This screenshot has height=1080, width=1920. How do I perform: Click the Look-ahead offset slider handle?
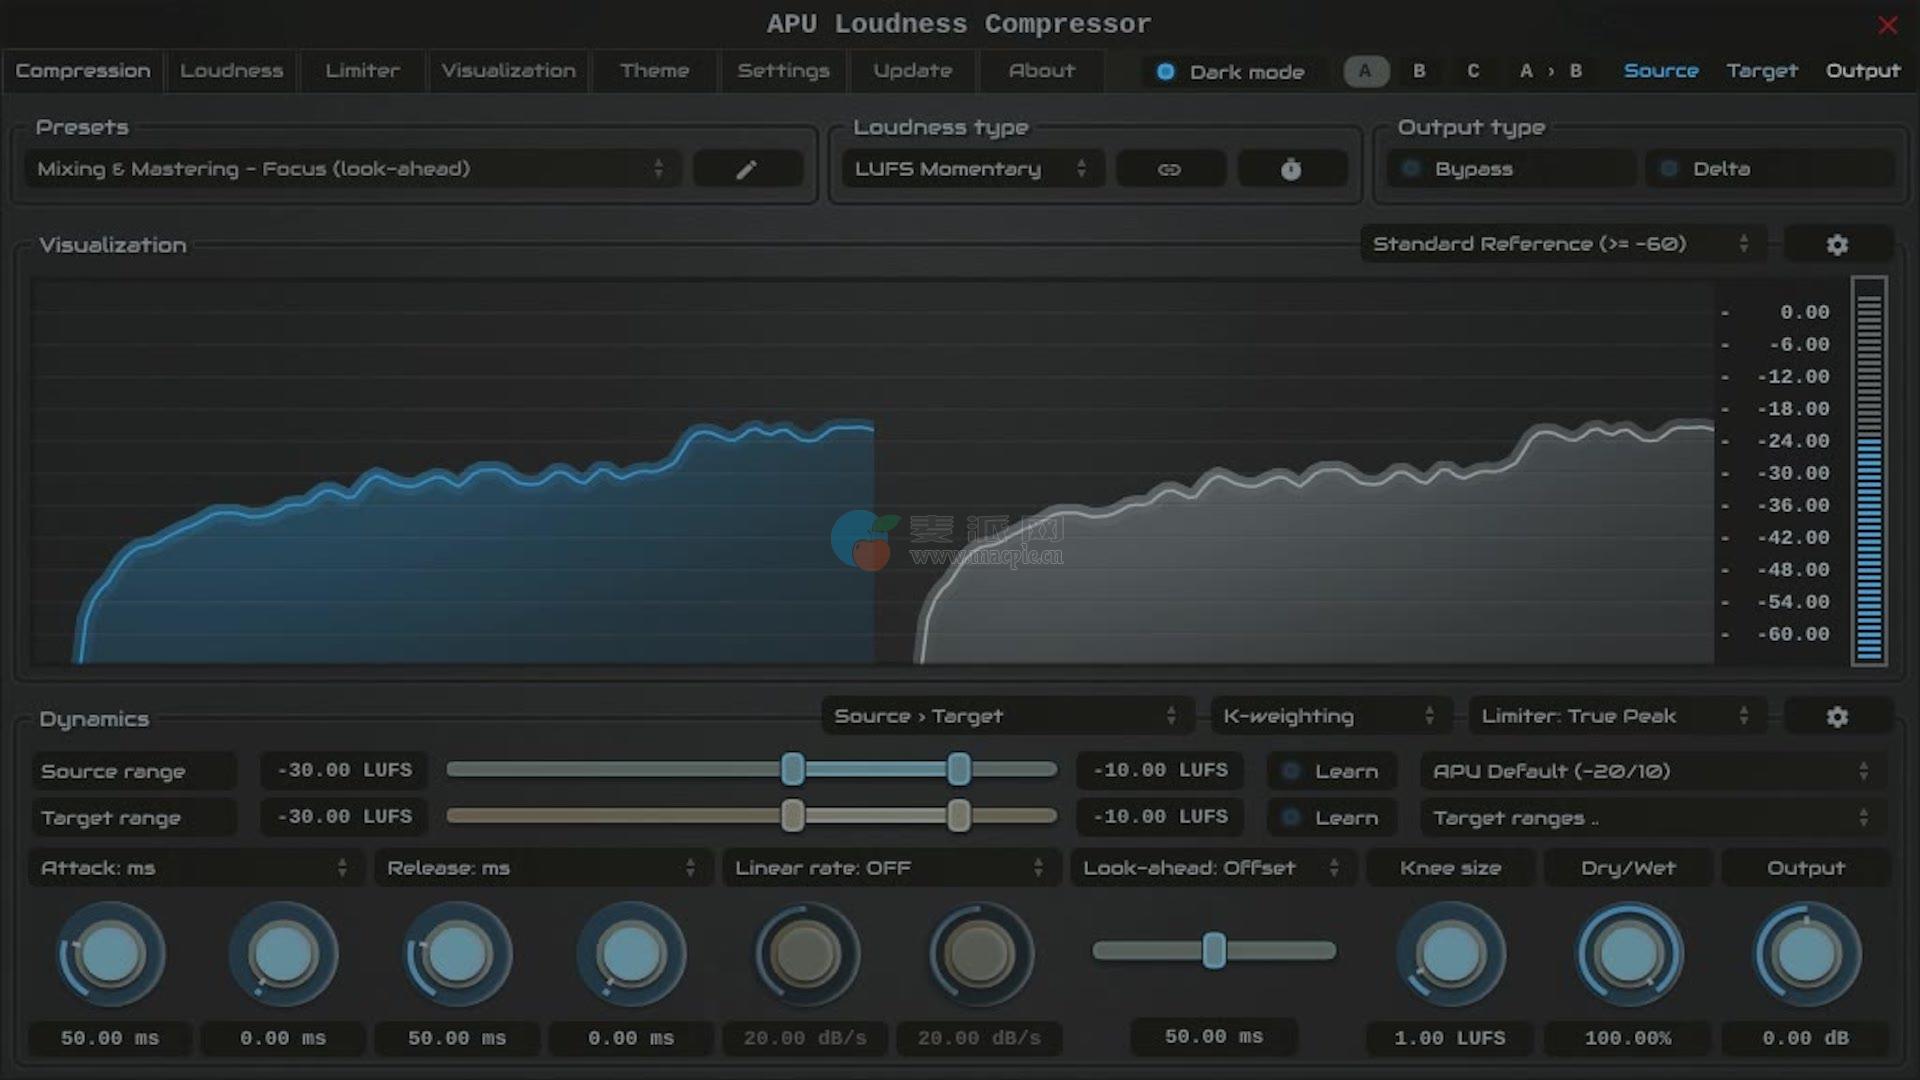[1214, 950]
